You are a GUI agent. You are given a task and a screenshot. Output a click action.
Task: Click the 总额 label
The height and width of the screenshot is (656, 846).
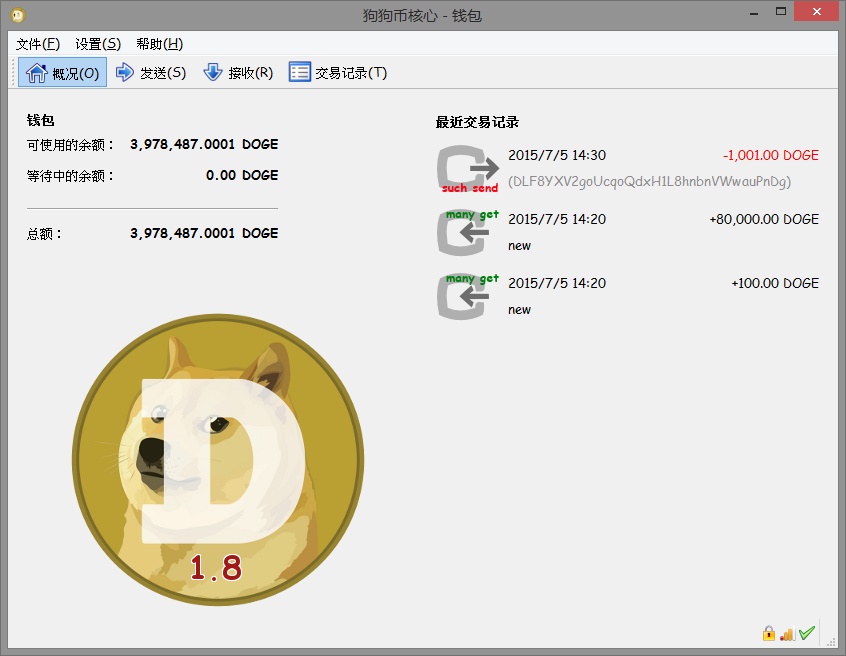(44, 234)
